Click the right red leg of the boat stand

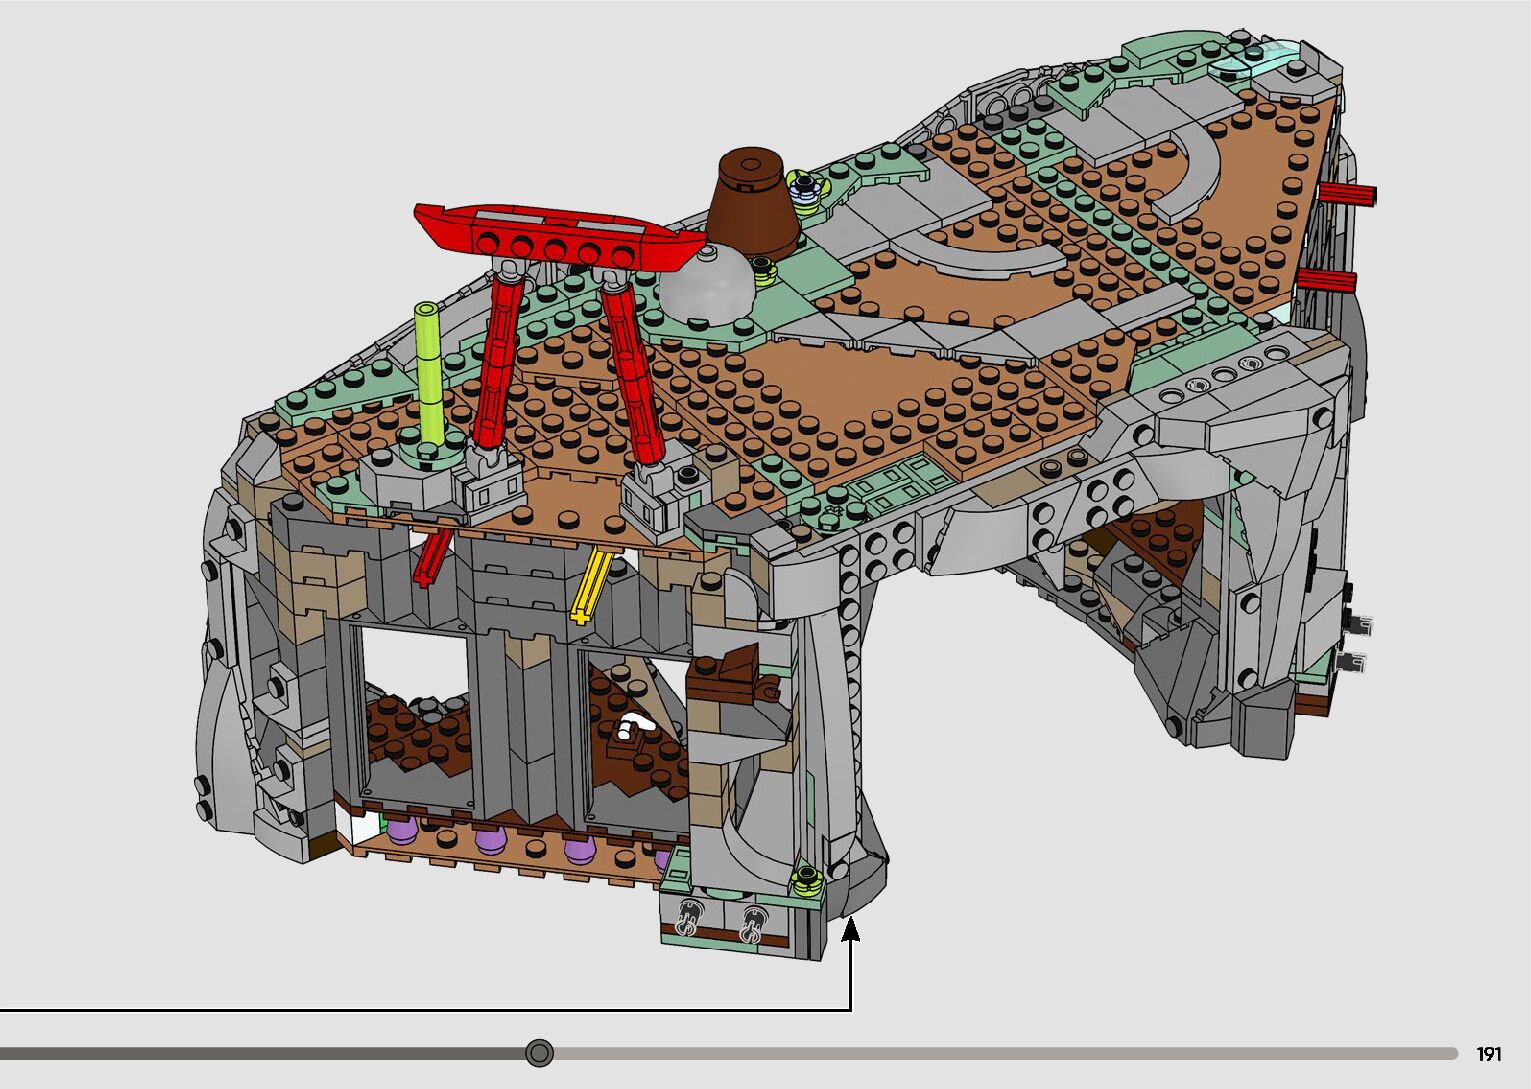[631, 370]
